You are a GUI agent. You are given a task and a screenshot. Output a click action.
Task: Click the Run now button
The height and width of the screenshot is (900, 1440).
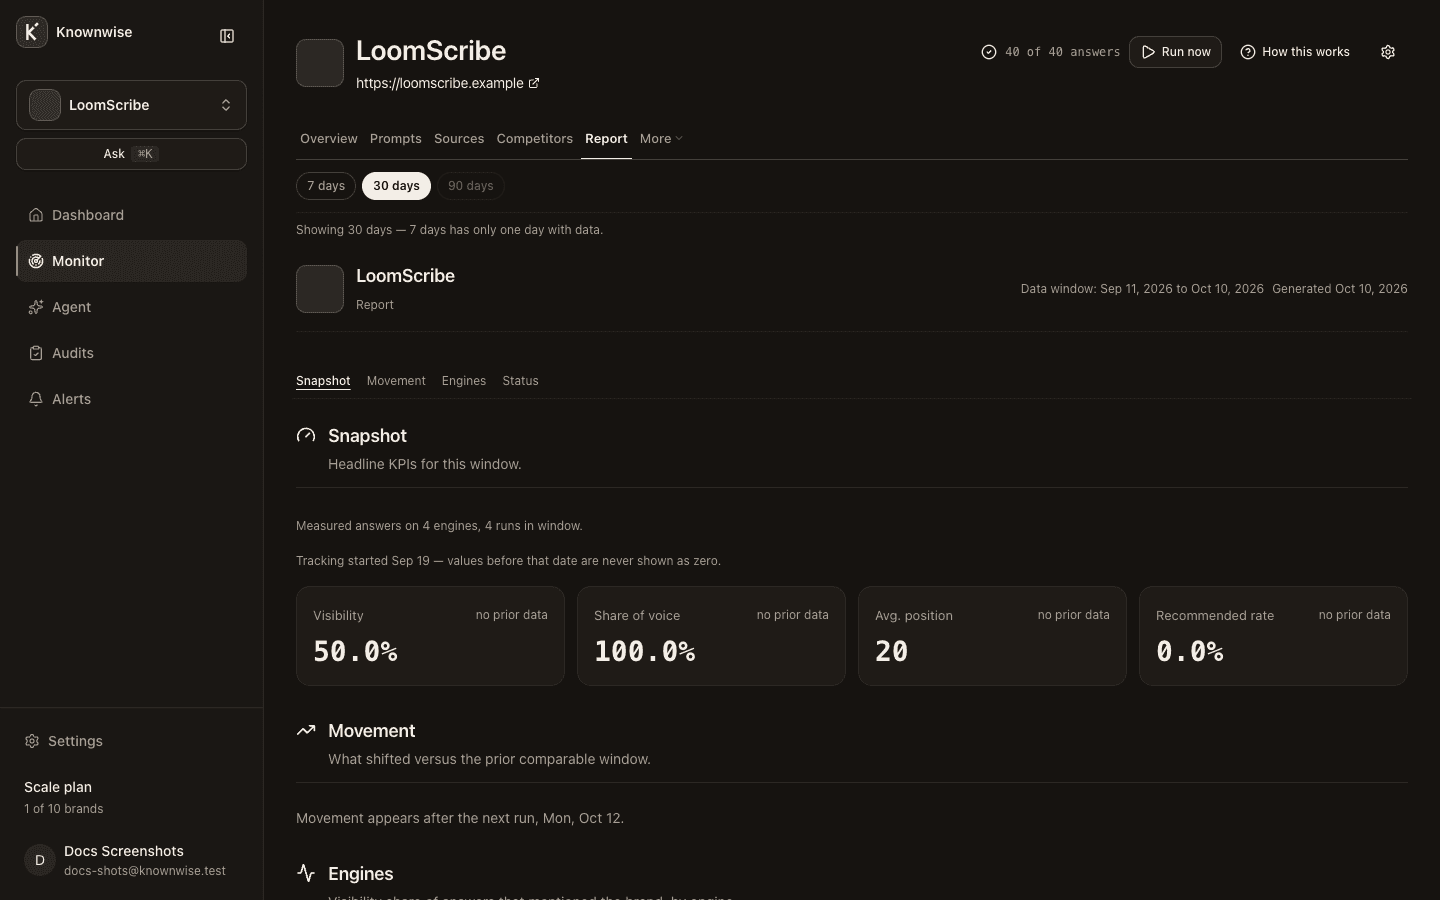tap(1175, 52)
